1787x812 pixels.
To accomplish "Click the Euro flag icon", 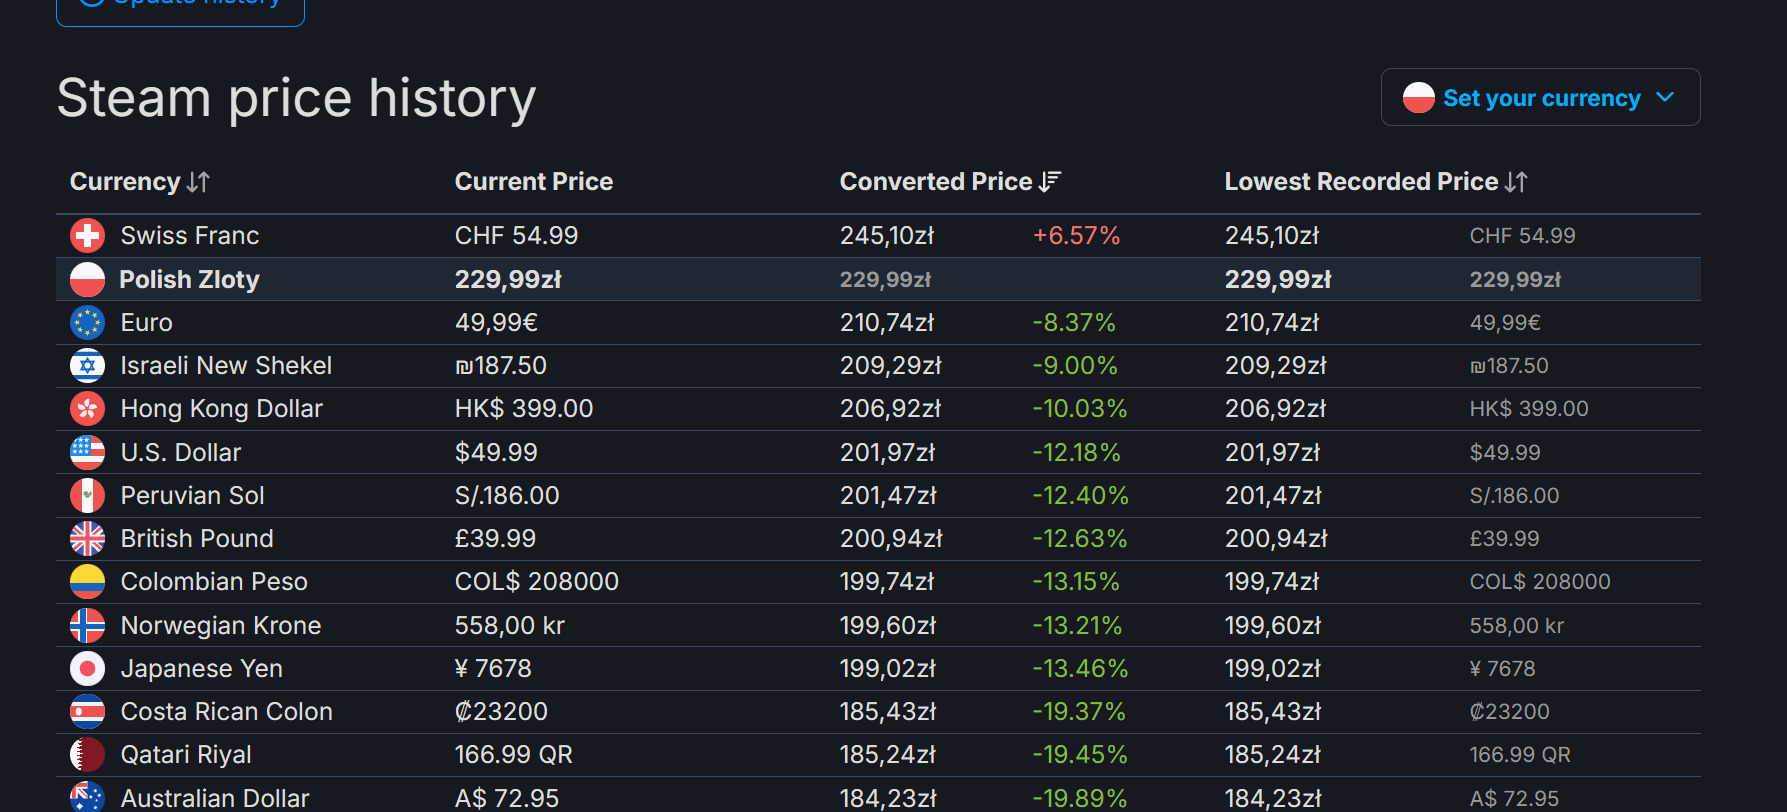I will 87,323.
